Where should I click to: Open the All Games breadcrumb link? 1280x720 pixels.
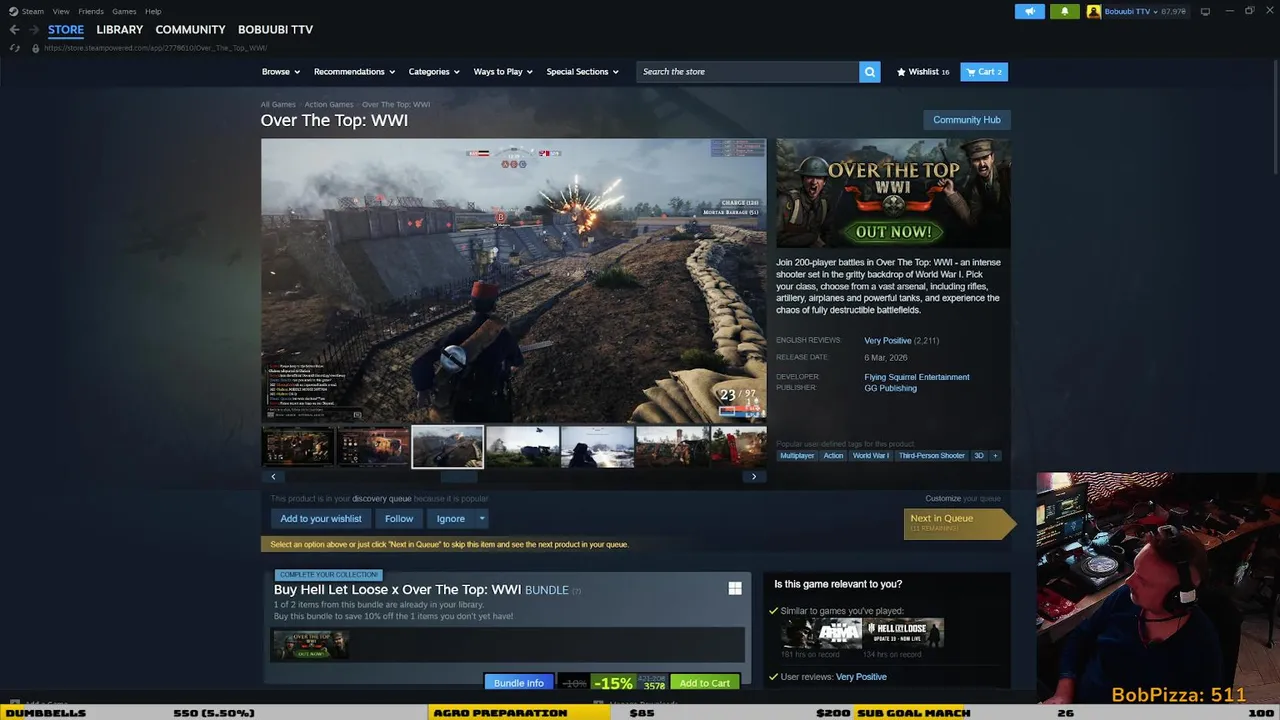278,104
